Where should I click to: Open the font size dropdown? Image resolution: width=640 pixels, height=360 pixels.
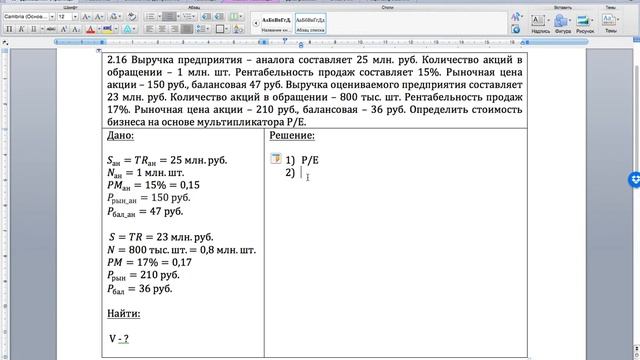pos(75,17)
